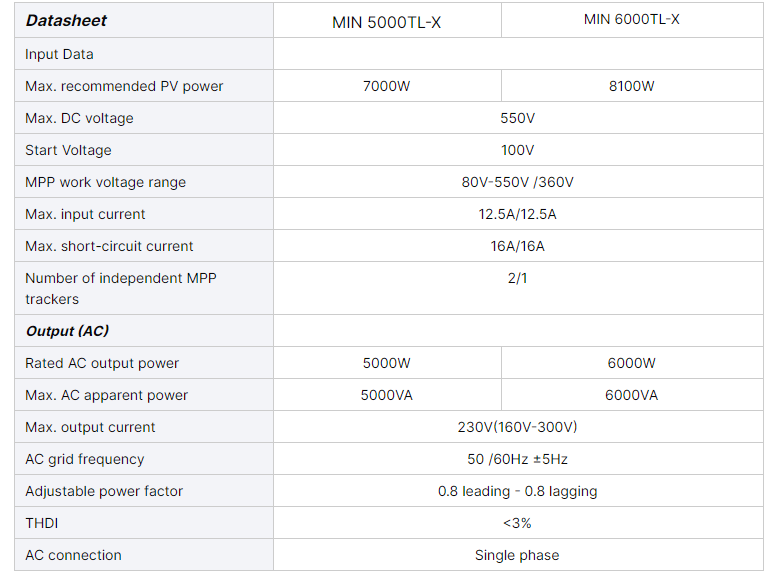Select the 5000W rated AC output value
The image size is (778, 572).
pos(386,363)
